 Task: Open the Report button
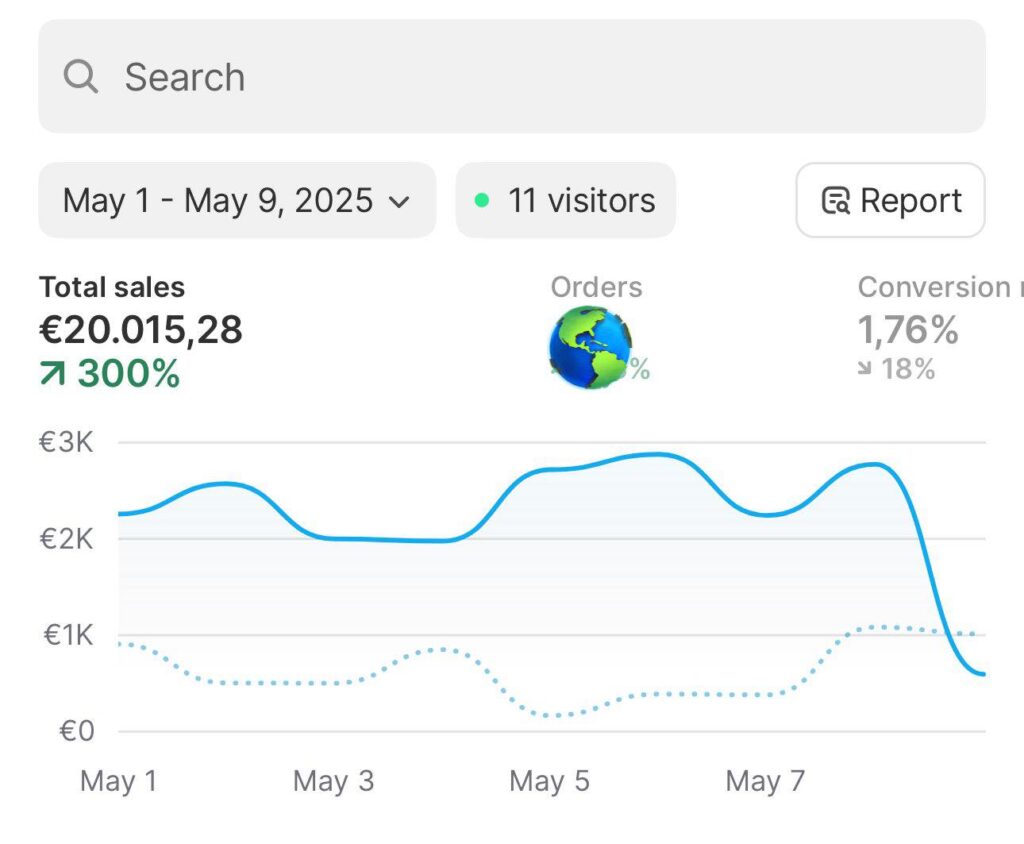pos(890,200)
